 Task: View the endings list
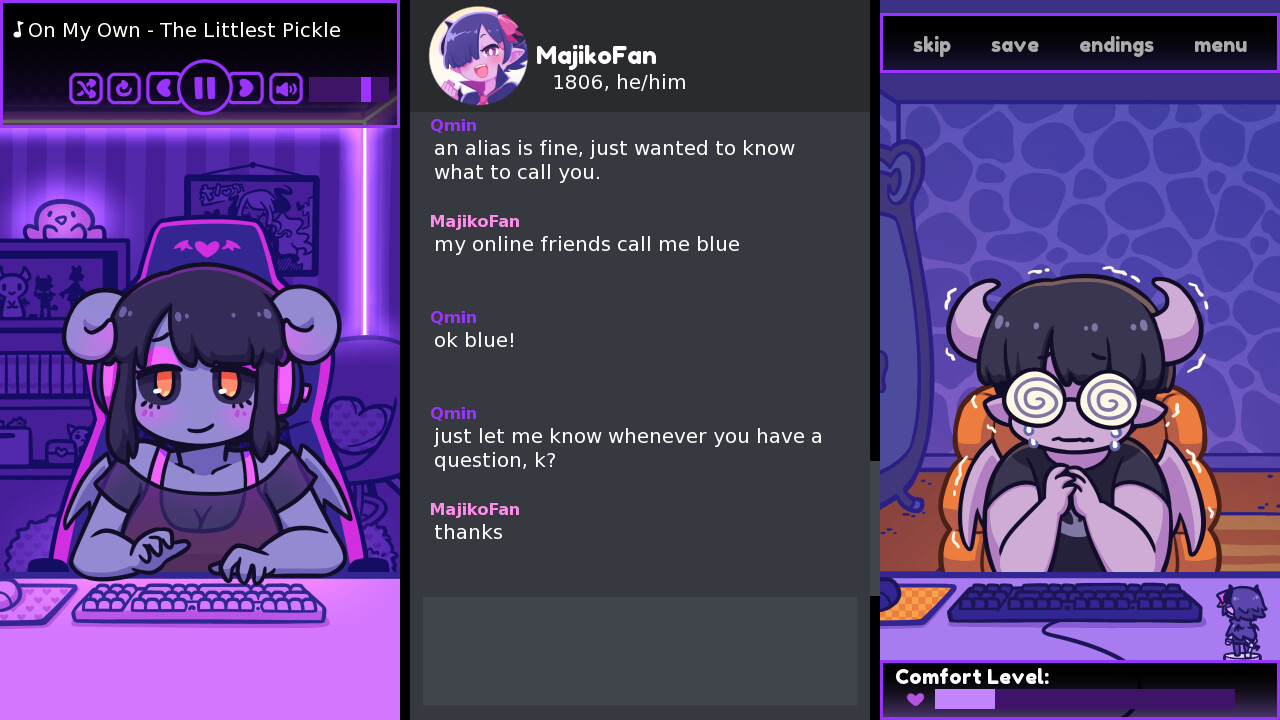[x=1117, y=45]
